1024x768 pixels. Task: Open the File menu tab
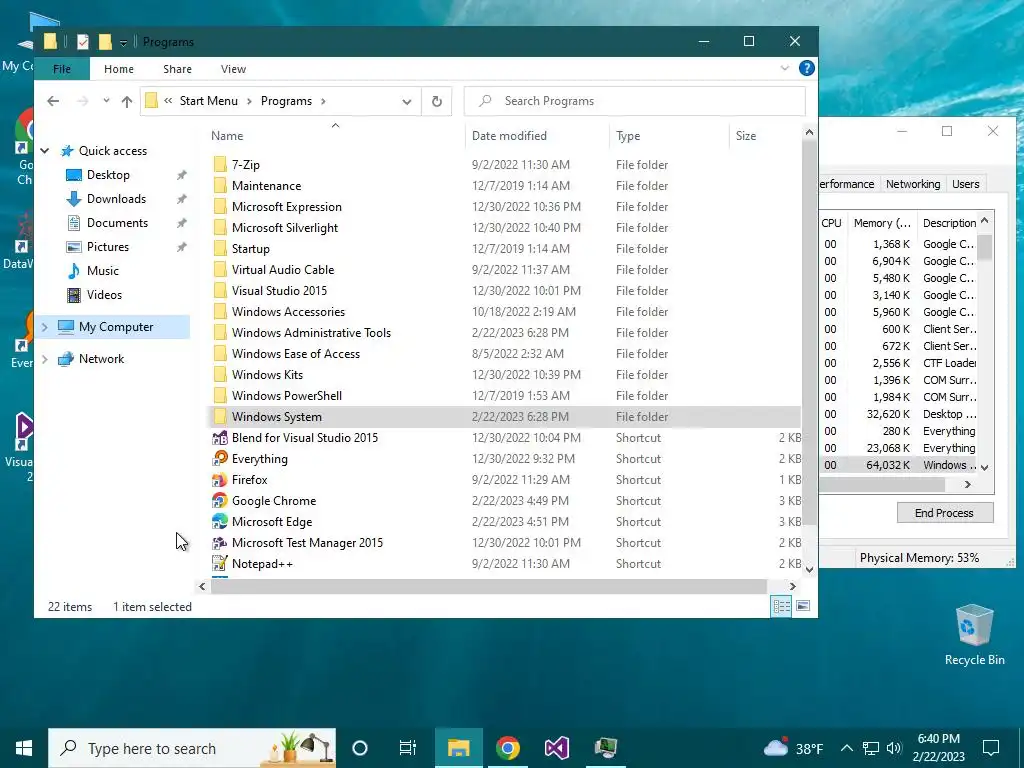click(x=62, y=69)
